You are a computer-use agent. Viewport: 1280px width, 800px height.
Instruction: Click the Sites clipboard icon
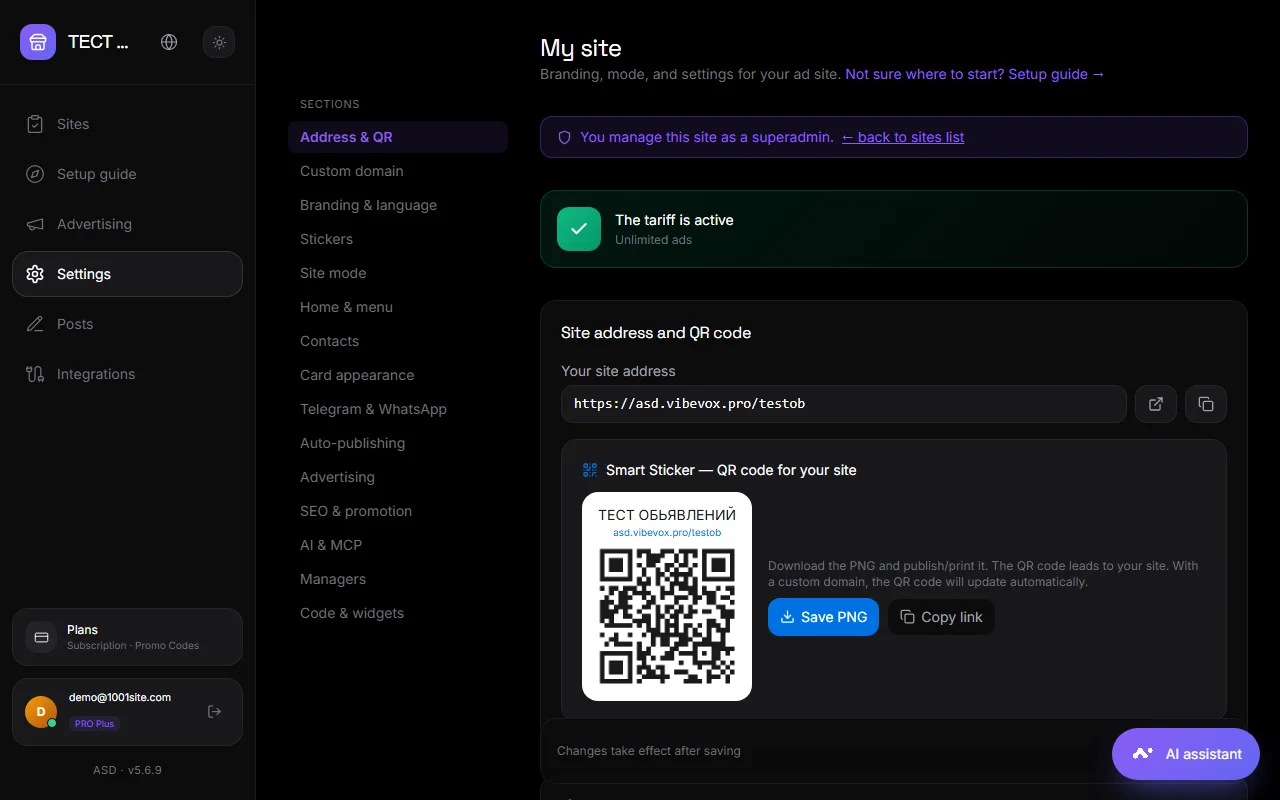click(x=35, y=124)
